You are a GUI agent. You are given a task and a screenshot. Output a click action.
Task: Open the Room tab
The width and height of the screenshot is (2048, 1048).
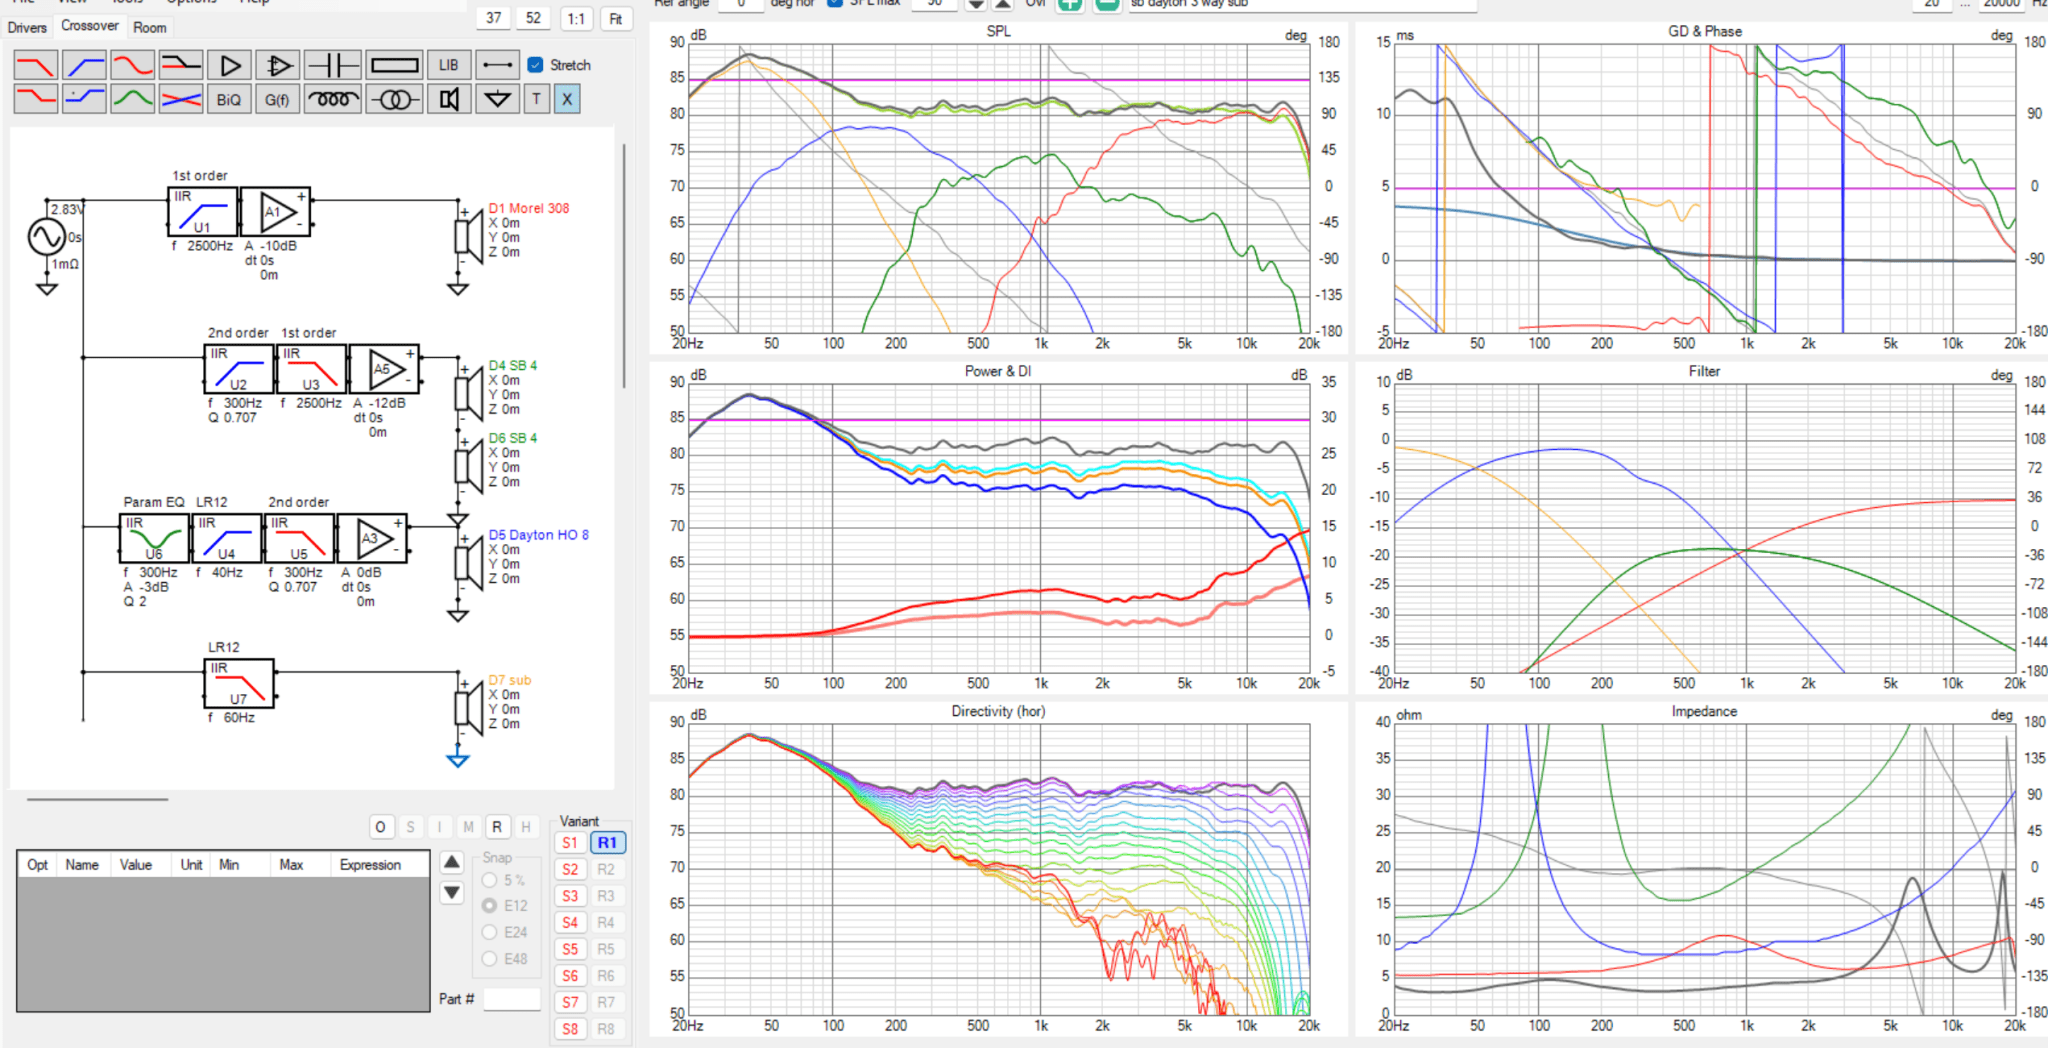tap(150, 27)
